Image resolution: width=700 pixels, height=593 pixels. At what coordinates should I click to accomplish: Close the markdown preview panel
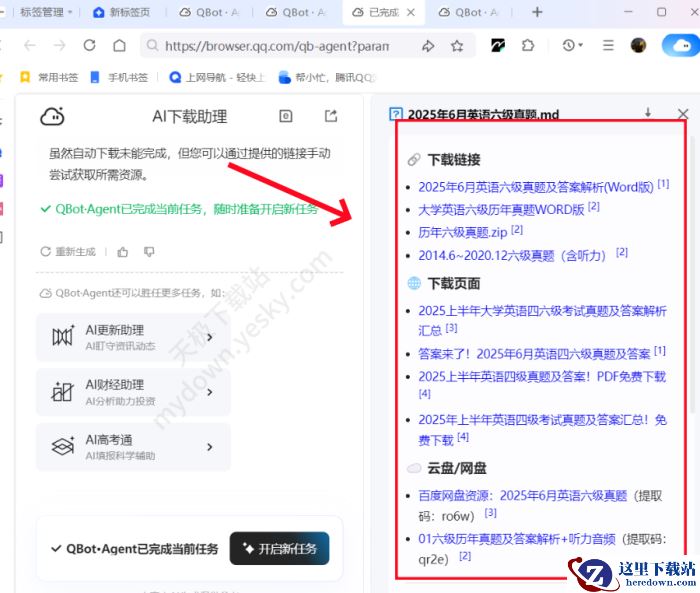click(x=683, y=114)
